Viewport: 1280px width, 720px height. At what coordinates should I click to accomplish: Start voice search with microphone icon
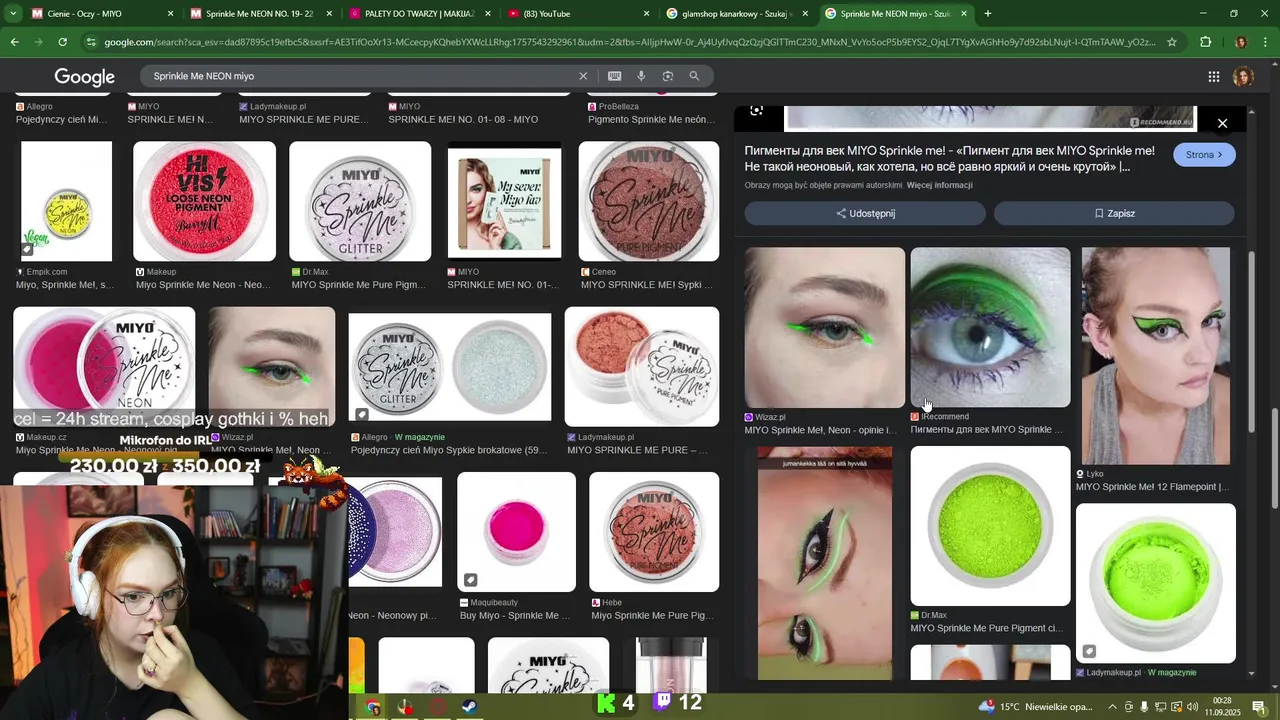641,76
